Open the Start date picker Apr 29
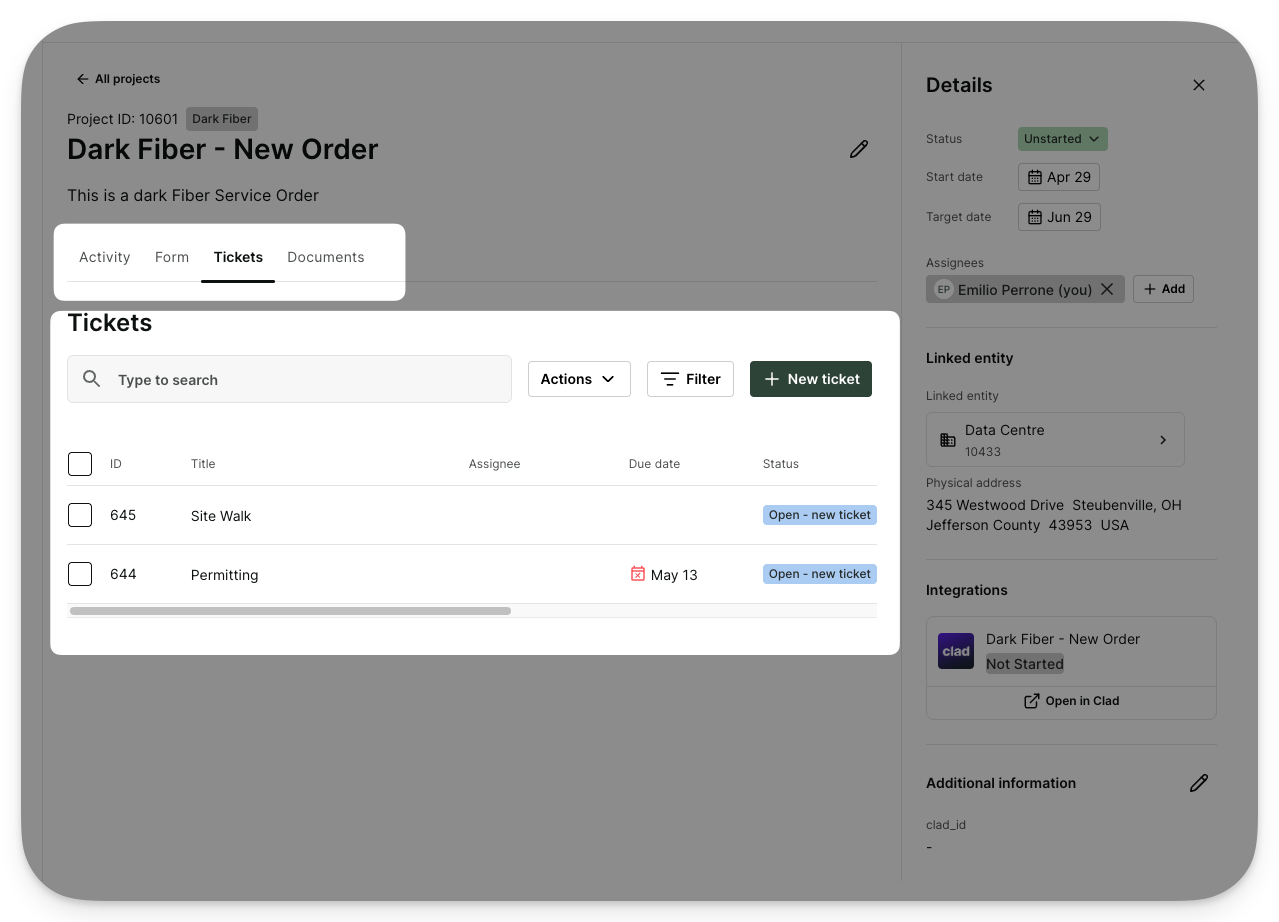The width and height of the screenshot is (1279, 922). (1059, 177)
